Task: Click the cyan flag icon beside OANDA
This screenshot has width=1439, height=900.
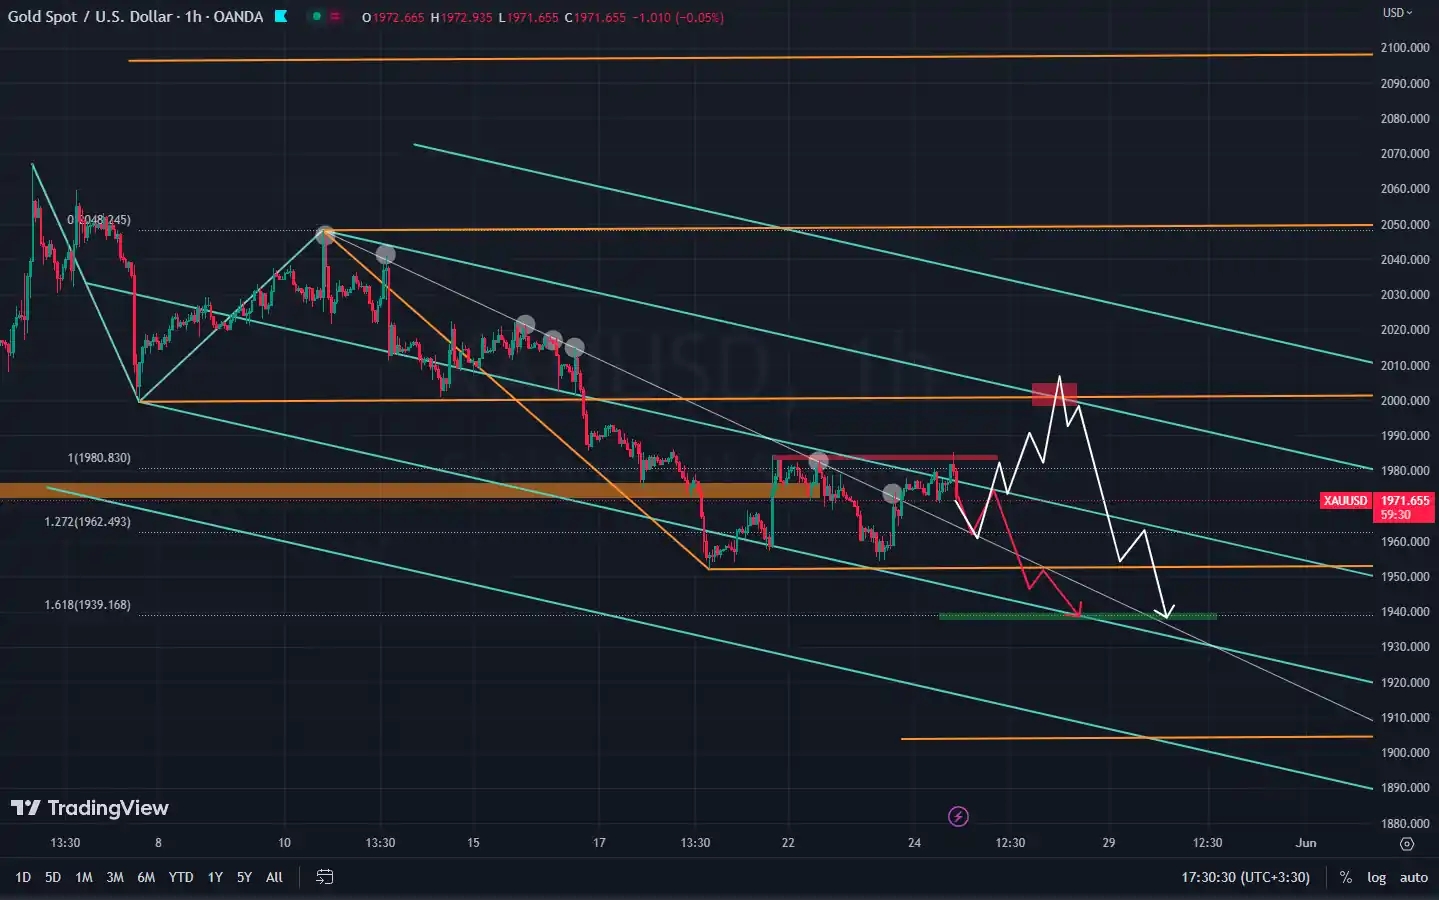Action: click(x=281, y=16)
